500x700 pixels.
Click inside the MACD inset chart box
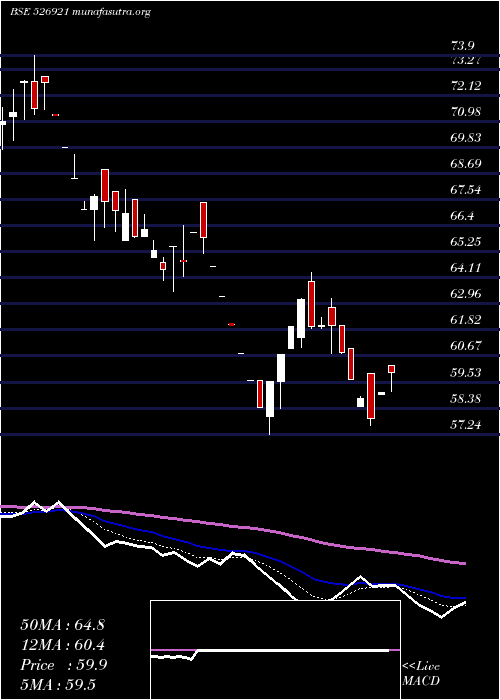click(x=275, y=650)
